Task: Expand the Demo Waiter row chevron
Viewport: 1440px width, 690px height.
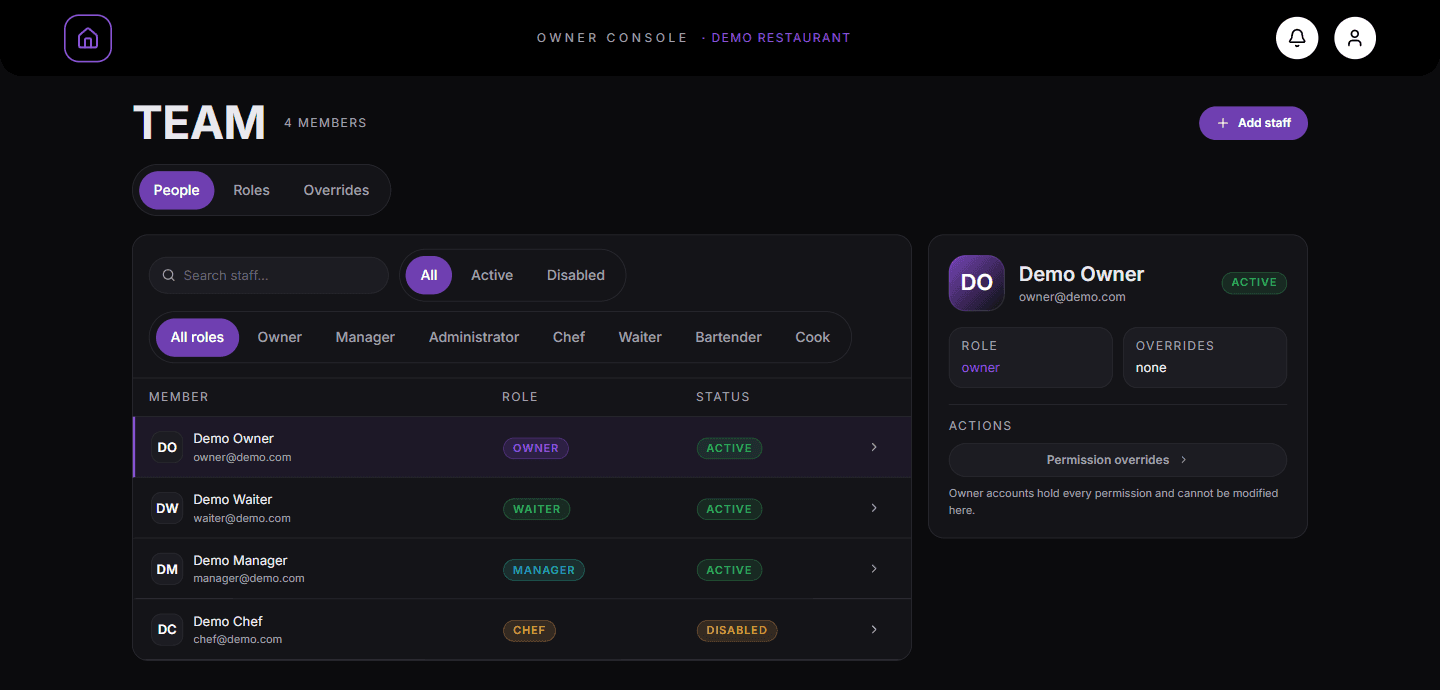Action: (x=874, y=508)
